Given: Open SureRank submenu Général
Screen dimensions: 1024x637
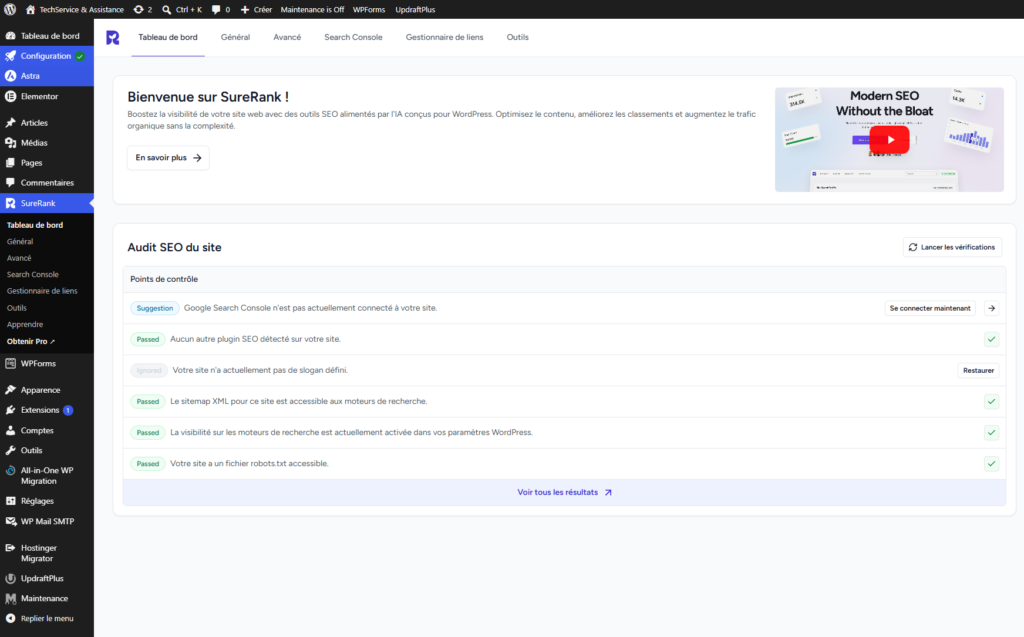Looking at the screenshot, I should 20,241.
